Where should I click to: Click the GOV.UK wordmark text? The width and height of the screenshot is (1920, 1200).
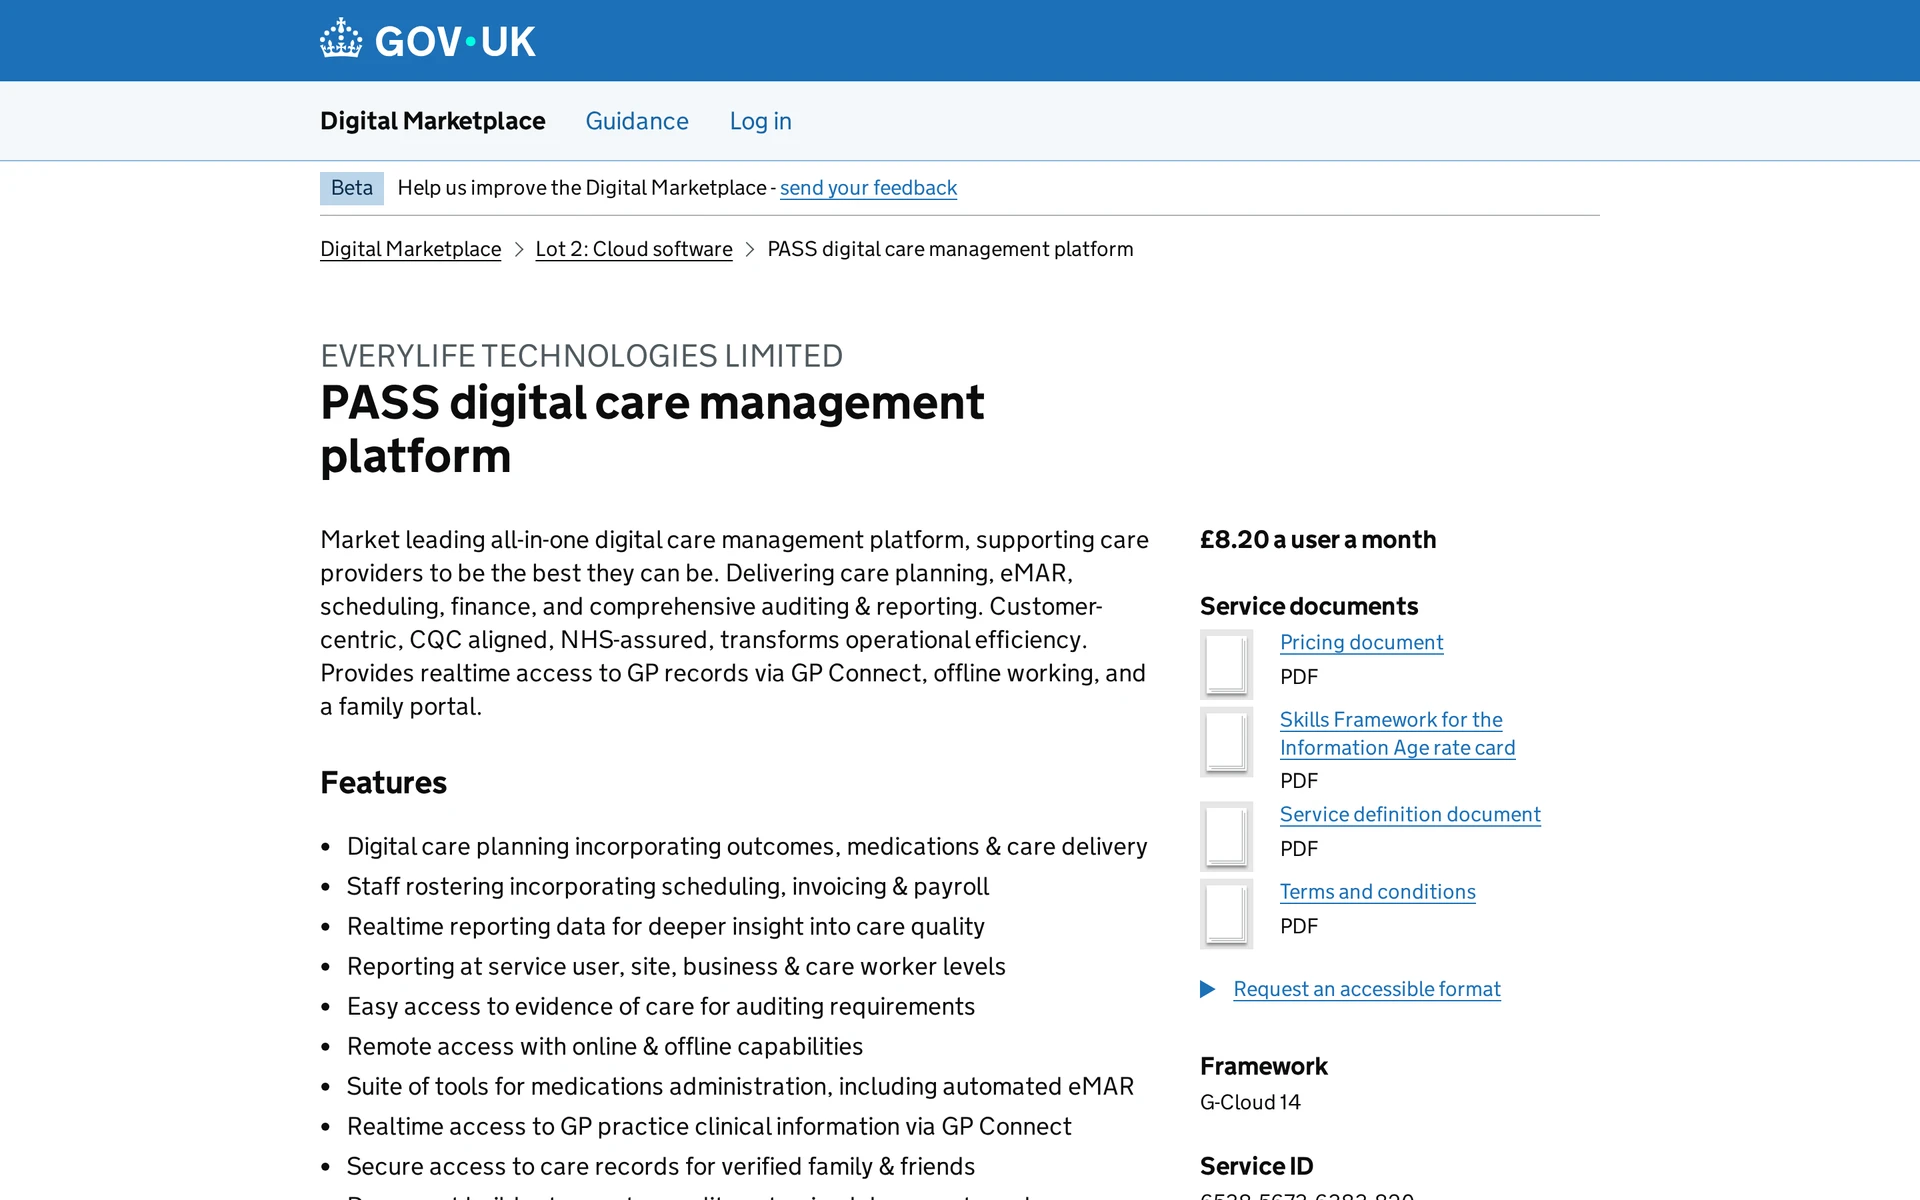(455, 41)
